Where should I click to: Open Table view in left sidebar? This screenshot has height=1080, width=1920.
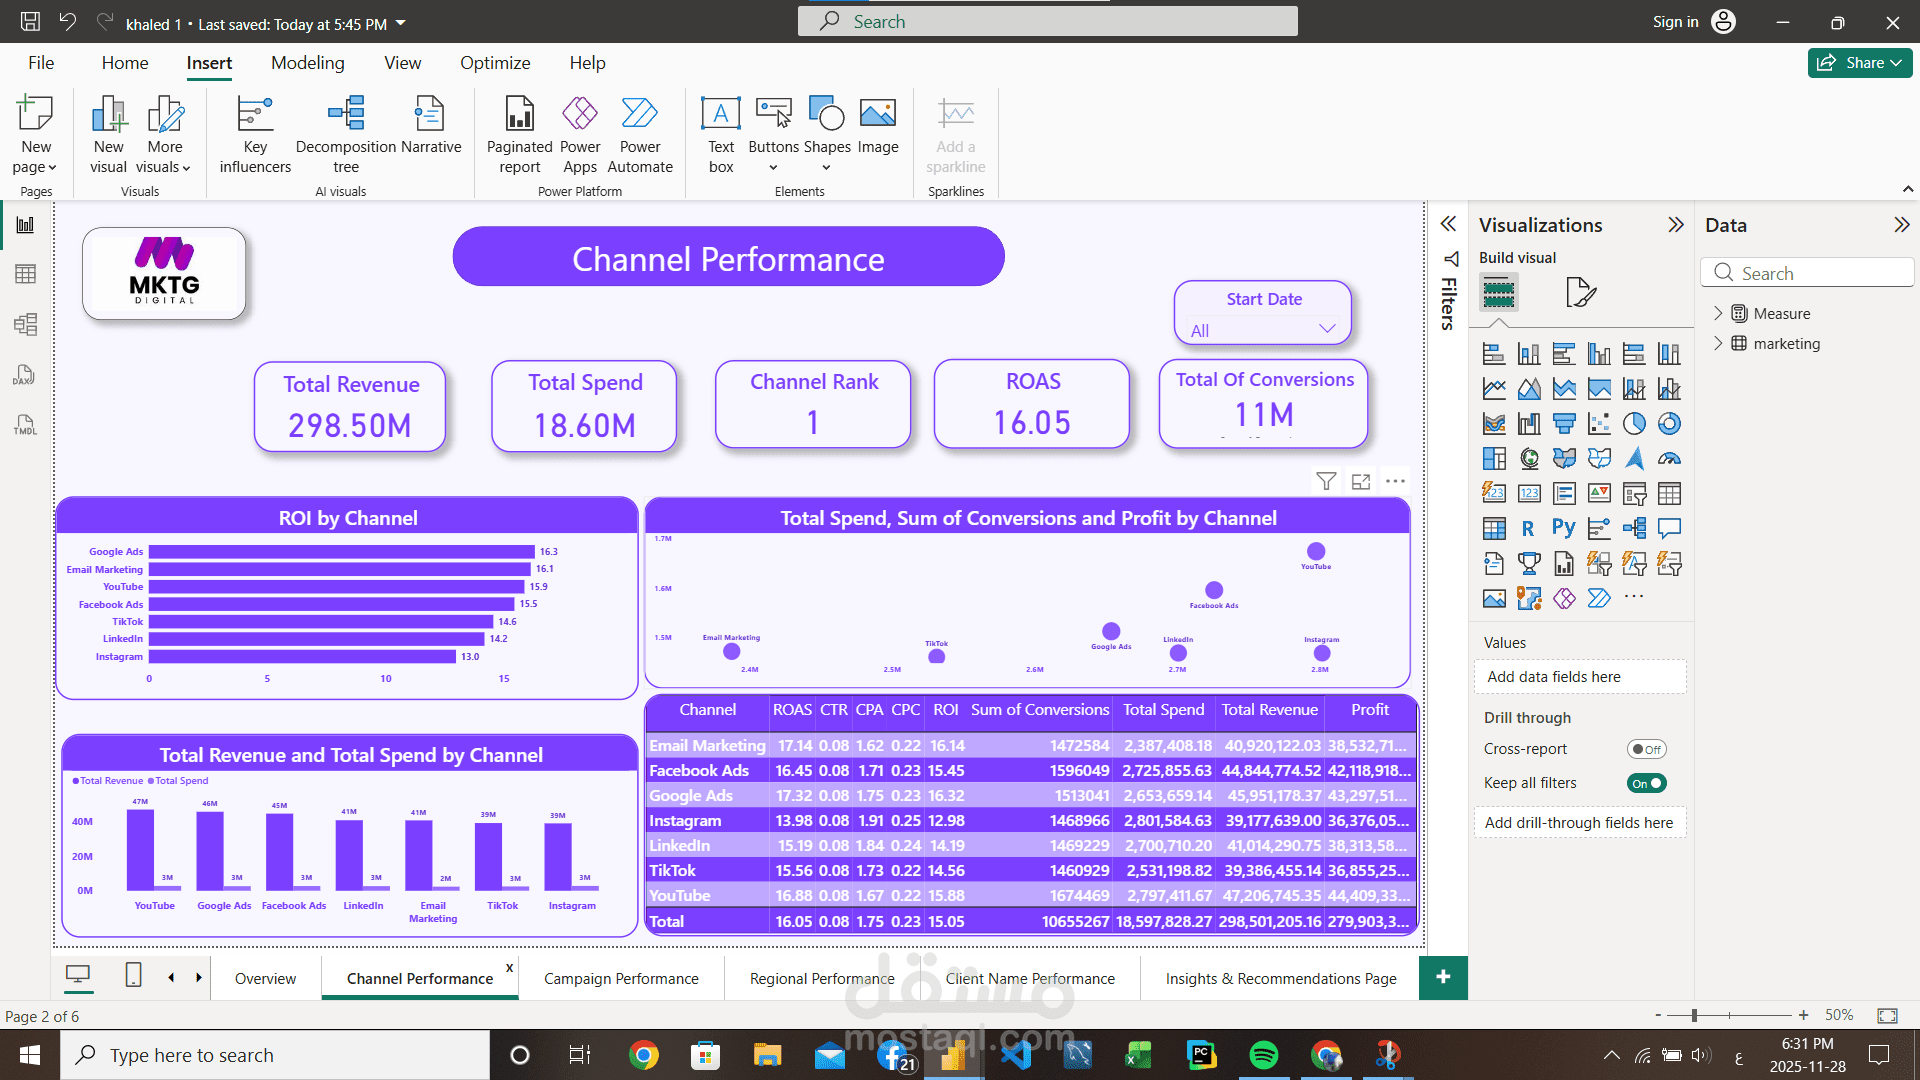[x=25, y=274]
